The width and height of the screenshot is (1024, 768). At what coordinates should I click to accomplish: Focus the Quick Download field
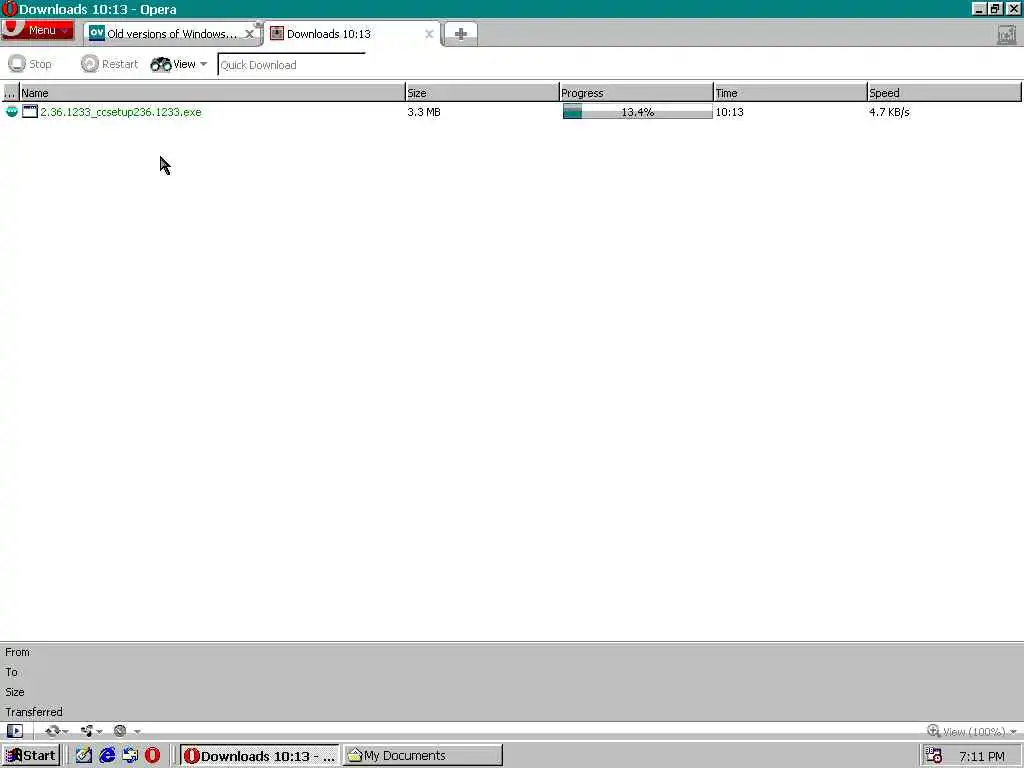291,65
